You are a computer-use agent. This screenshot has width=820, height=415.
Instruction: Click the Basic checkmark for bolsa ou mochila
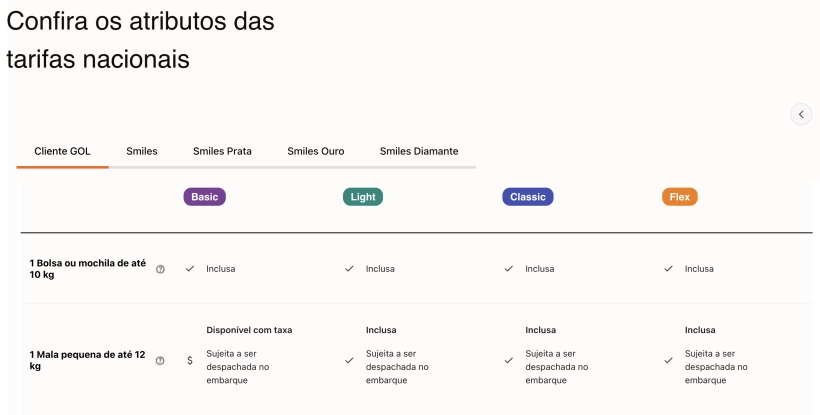point(190,269)
